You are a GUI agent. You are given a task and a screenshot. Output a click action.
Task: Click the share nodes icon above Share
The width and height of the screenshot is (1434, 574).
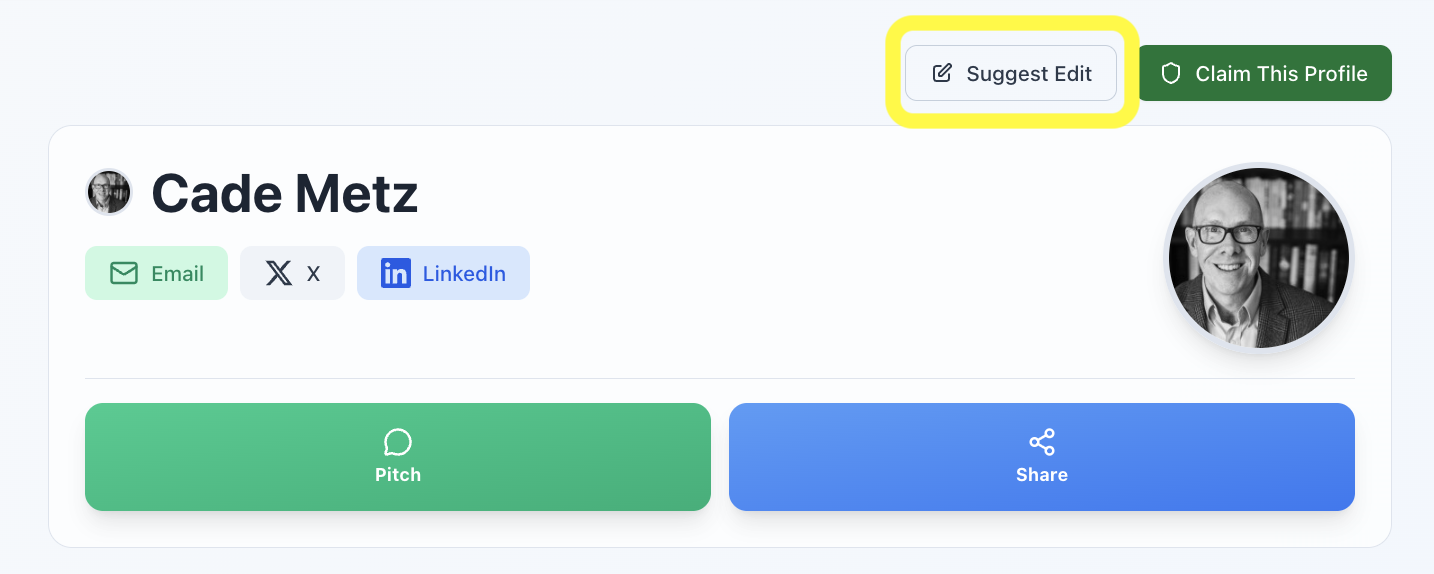pyautogui.click(x=1042, y=442)
